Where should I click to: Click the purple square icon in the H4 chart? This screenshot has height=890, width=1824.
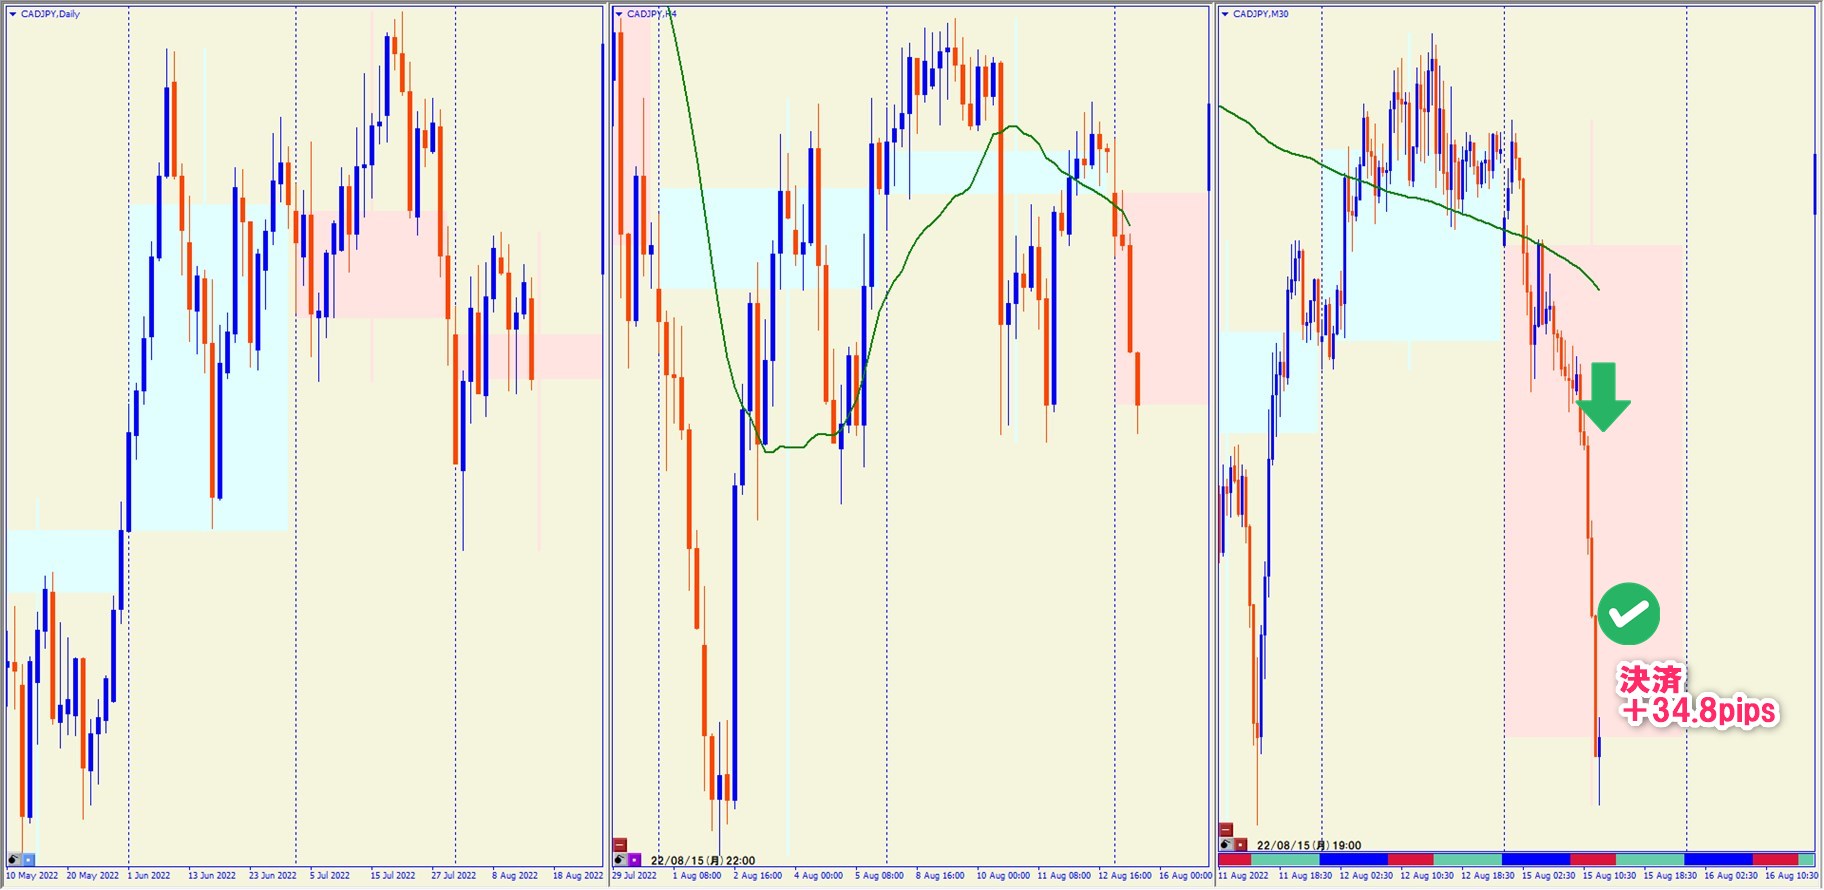click(634, 860)
